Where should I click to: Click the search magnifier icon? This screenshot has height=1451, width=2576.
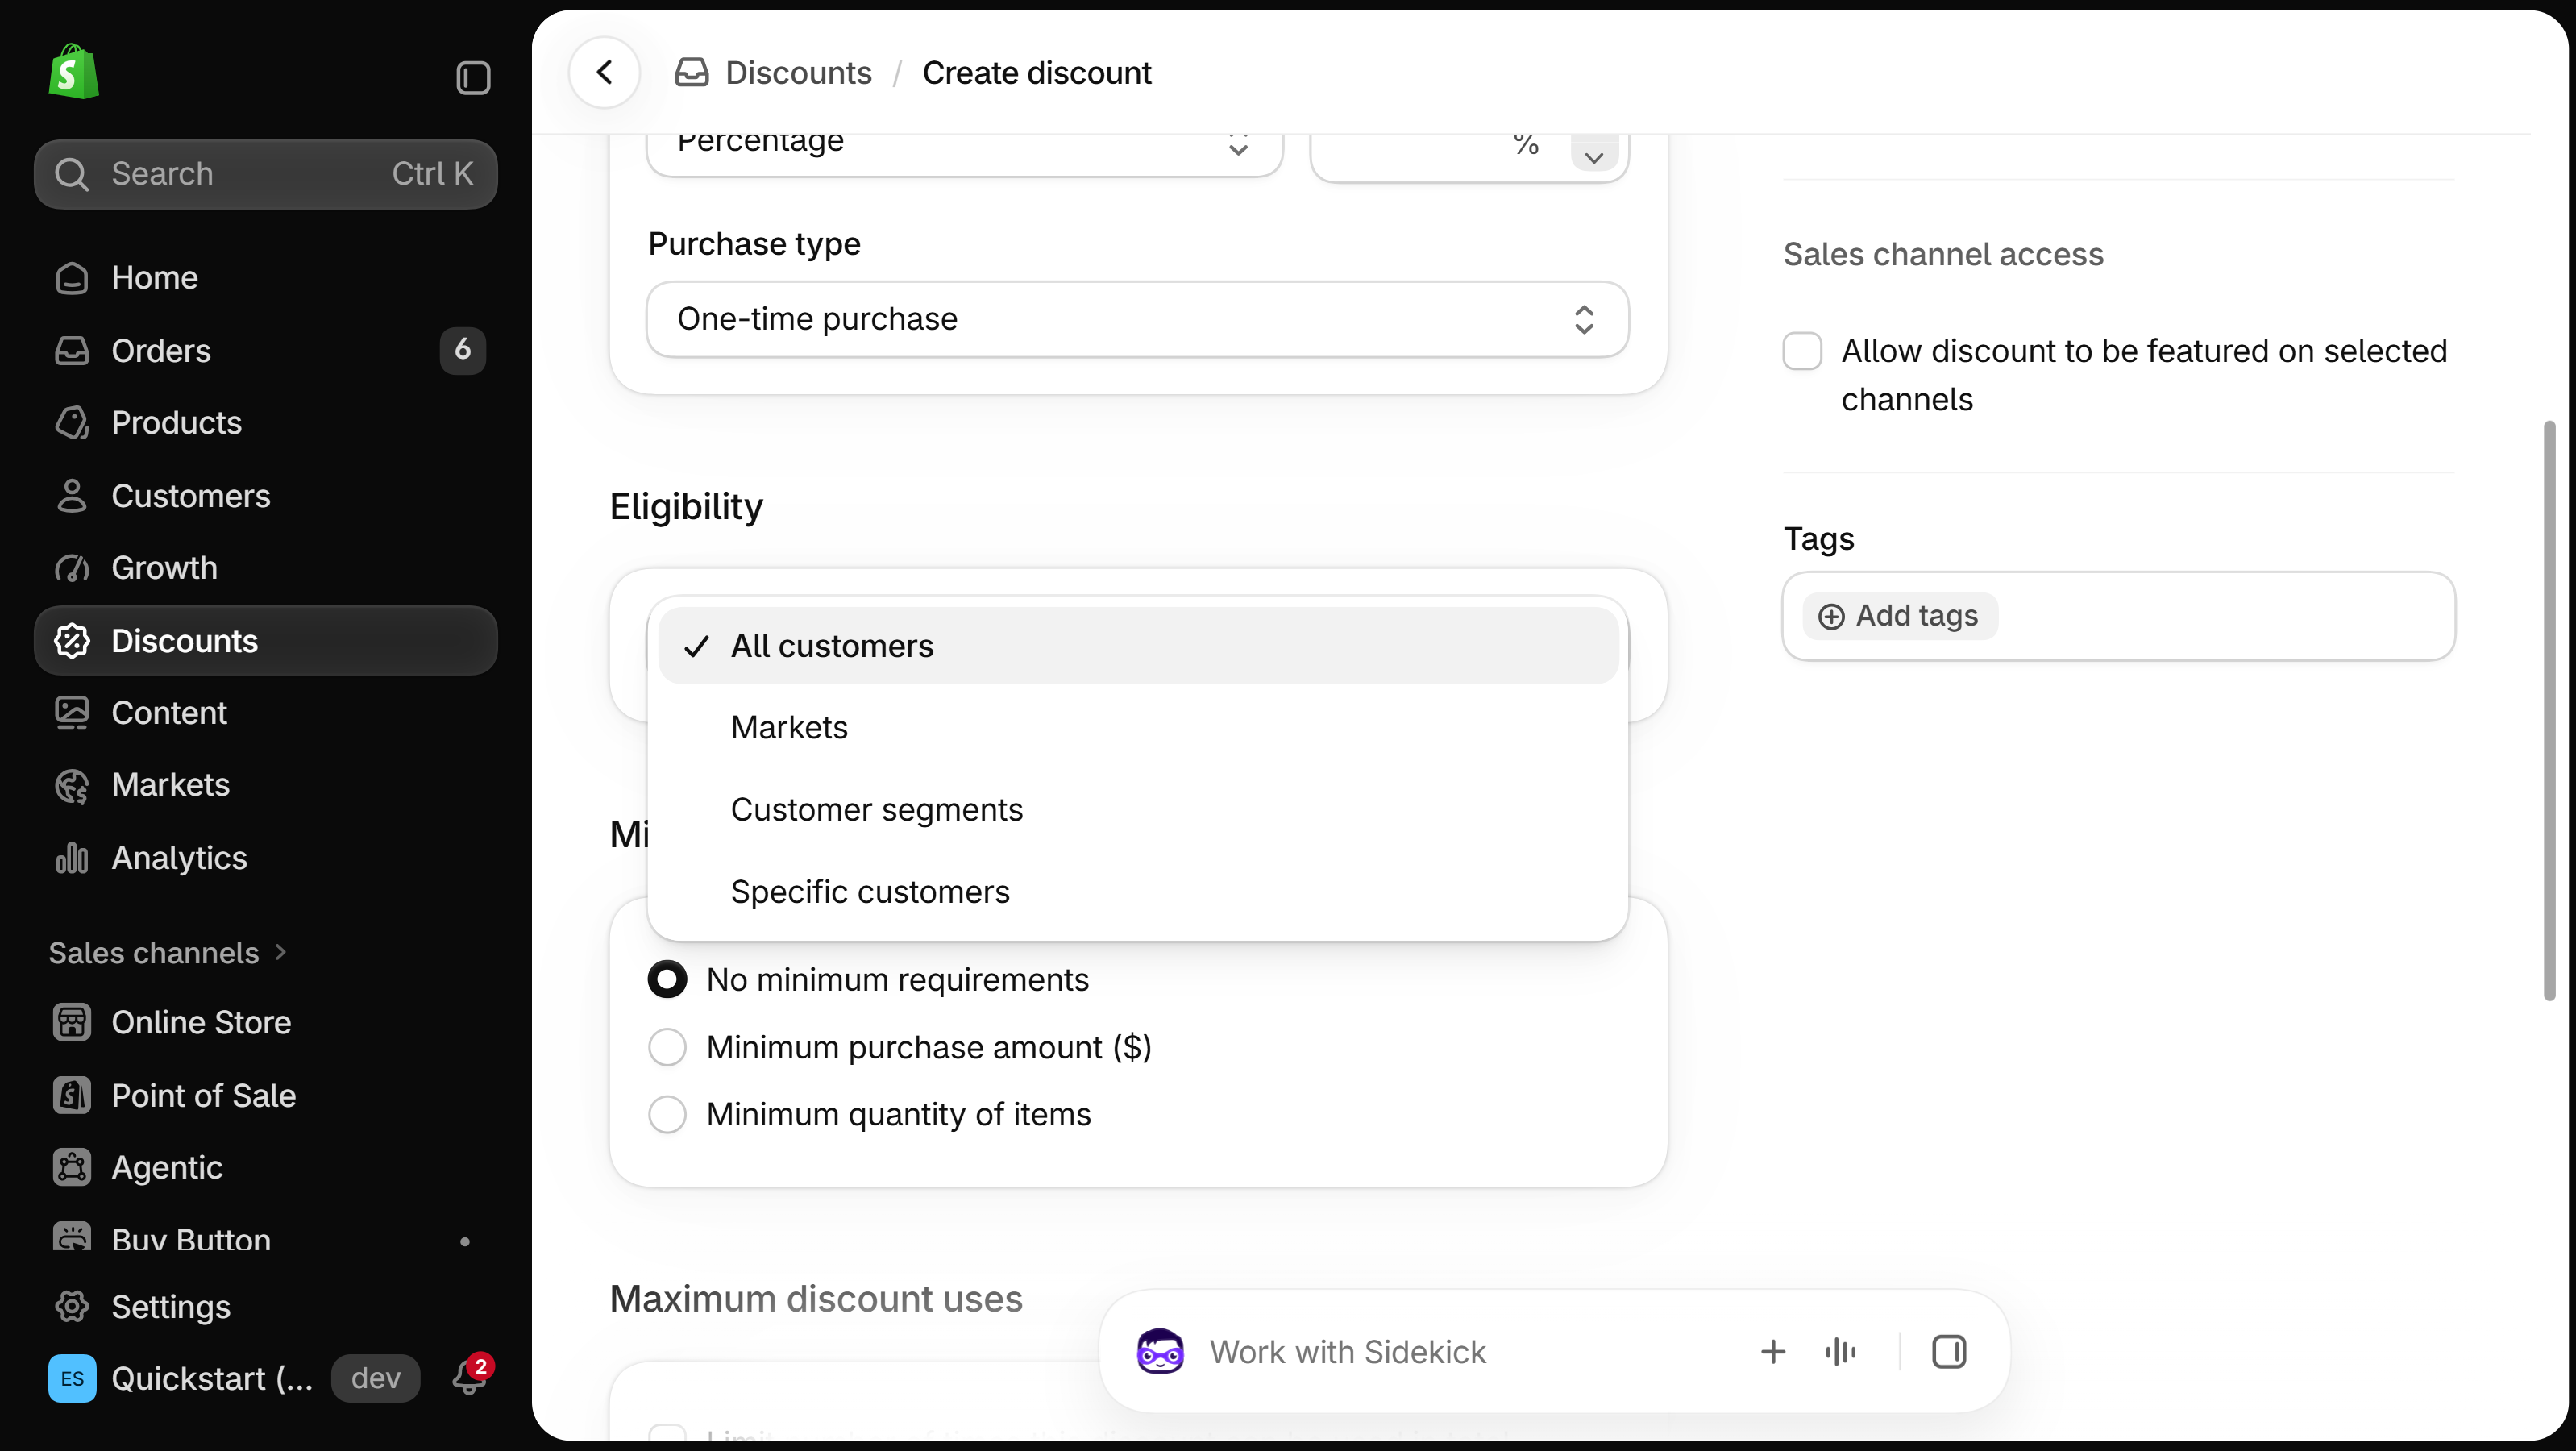pos(72,174)
